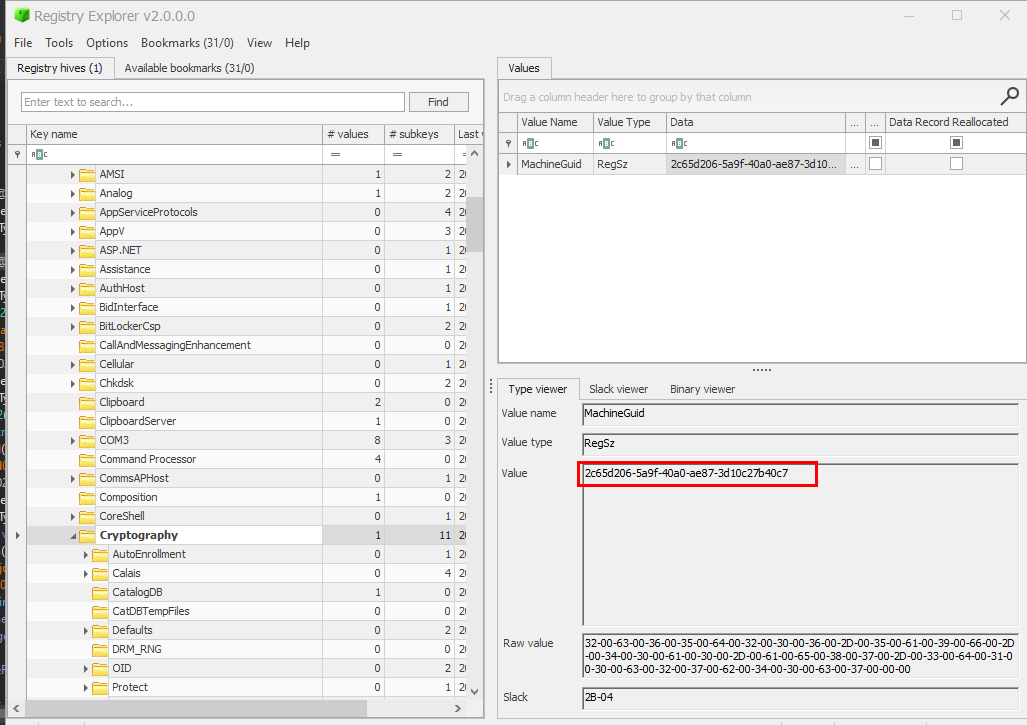Click the Find button
Screen dimensions: 1027x725
tap(438, 102)
